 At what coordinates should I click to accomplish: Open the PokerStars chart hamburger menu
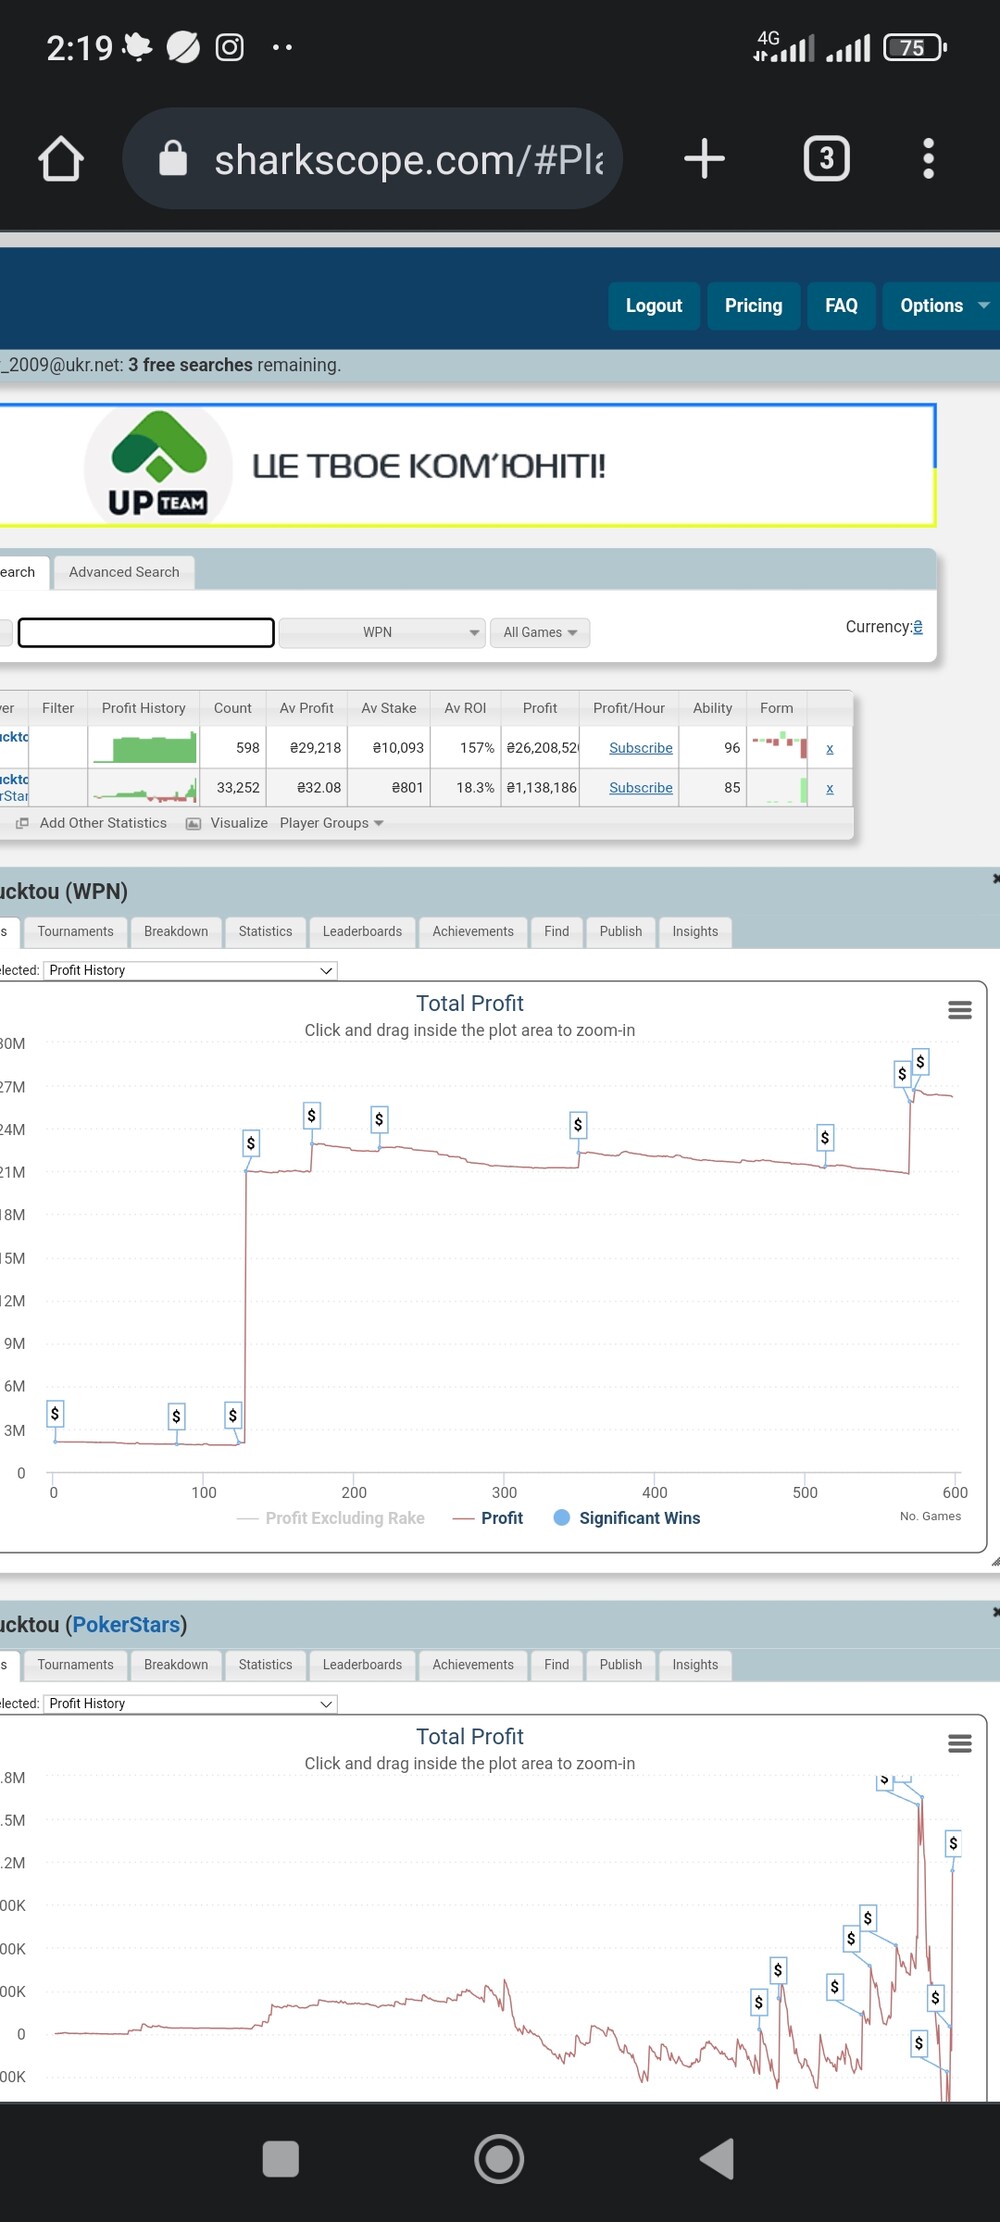pos(960,1743)
